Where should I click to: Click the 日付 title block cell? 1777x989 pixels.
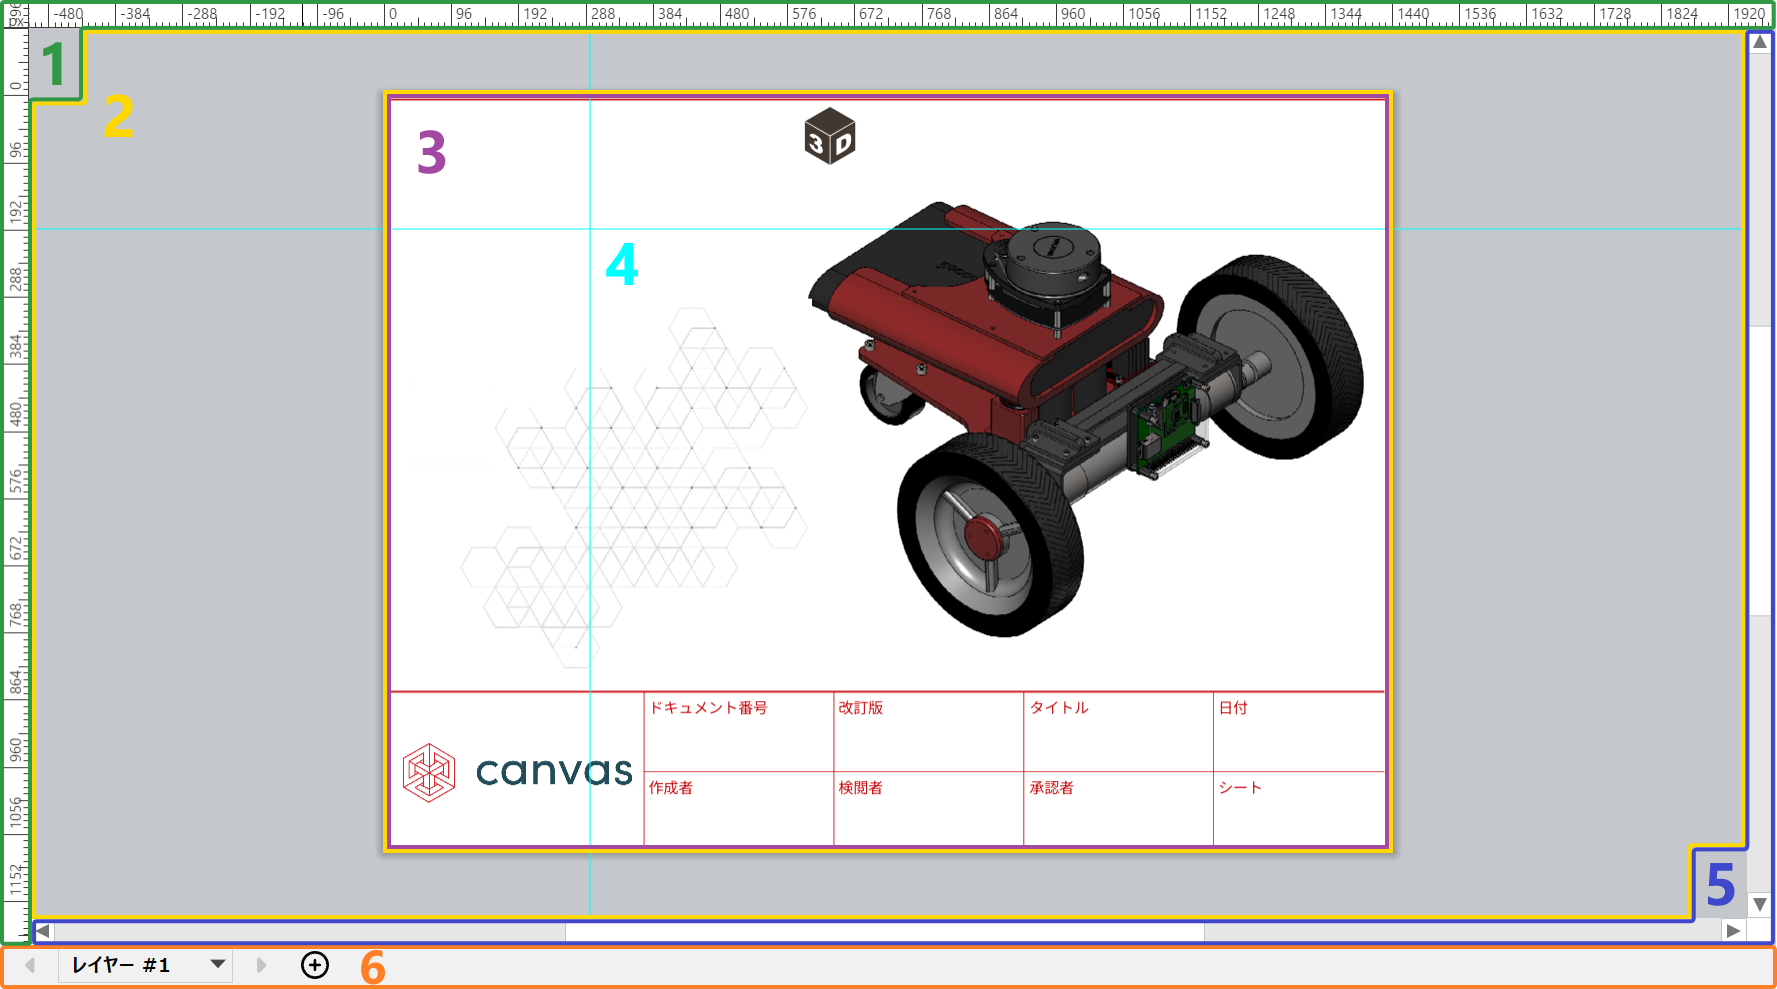click(x=1299, y=731)
